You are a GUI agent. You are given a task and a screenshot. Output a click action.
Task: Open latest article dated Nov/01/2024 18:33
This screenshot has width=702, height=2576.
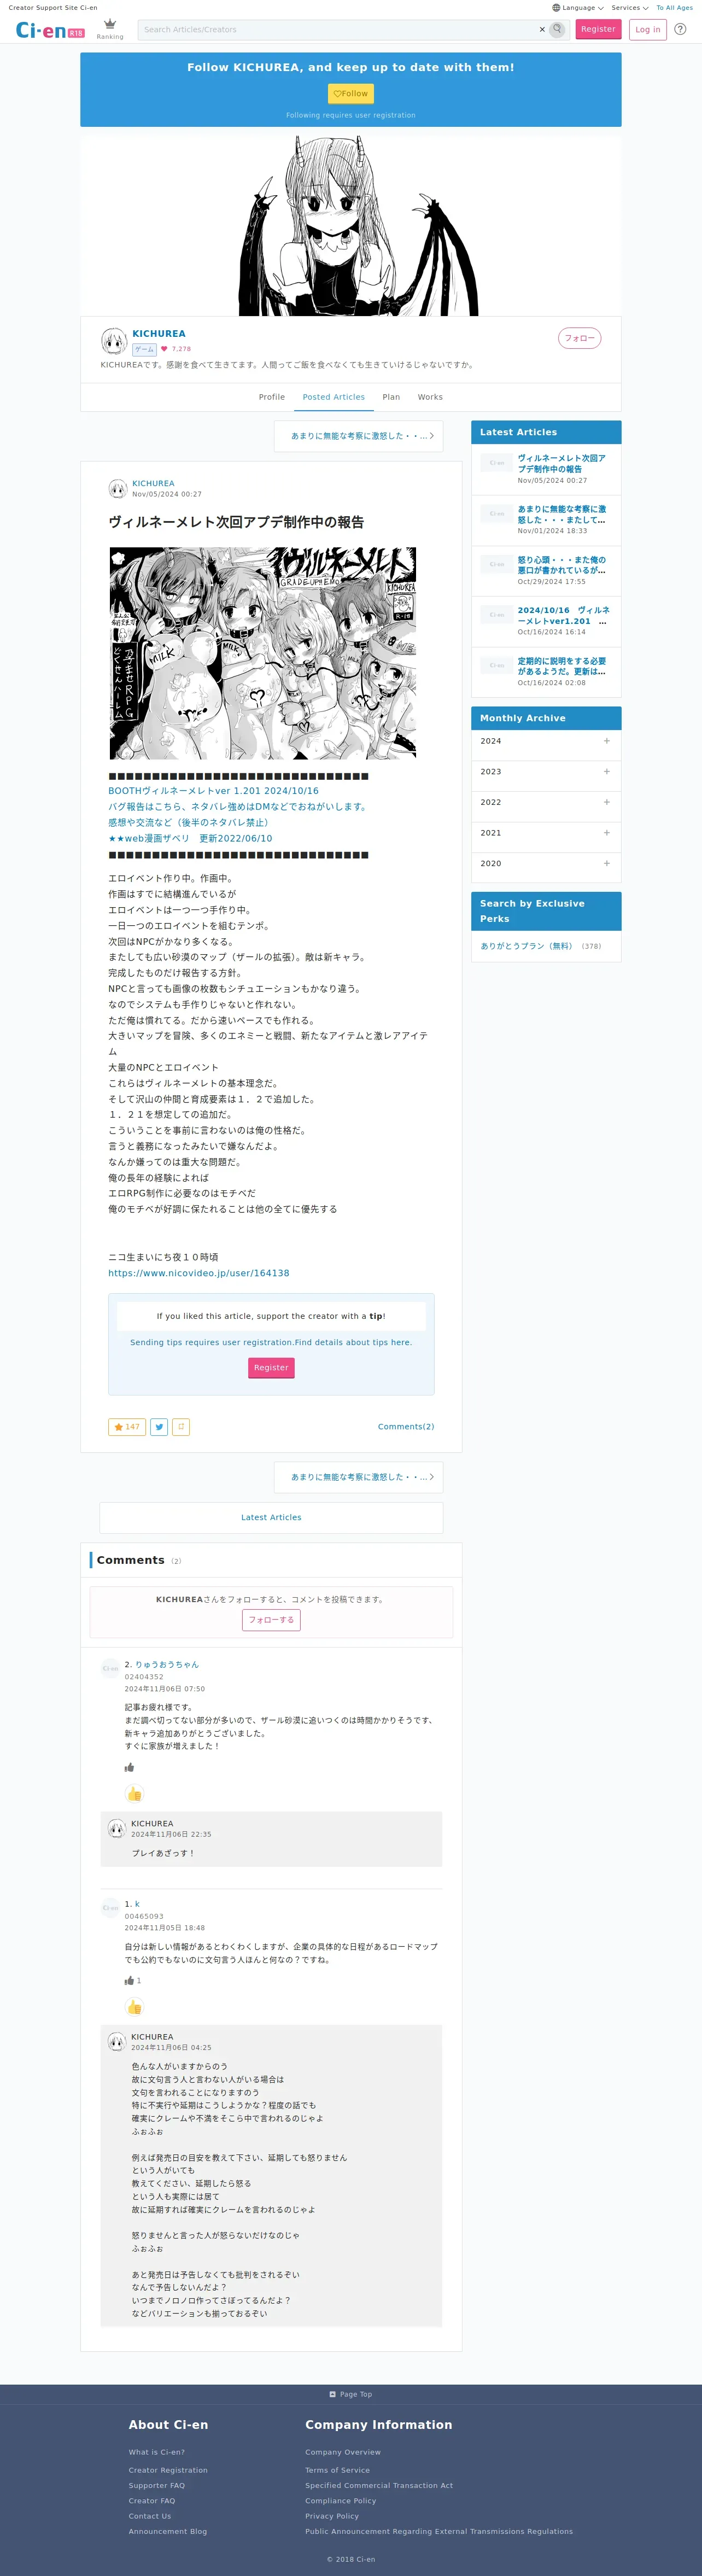[x=546, y=520]
